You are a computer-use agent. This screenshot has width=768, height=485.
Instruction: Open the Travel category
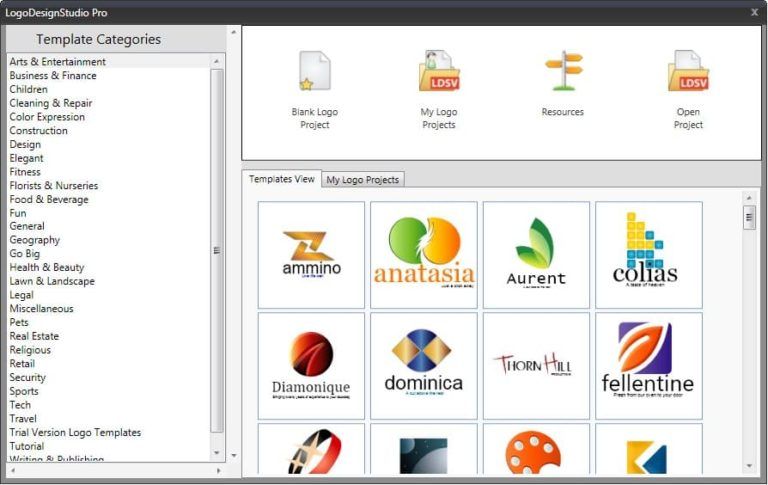(x=23, y=418)
